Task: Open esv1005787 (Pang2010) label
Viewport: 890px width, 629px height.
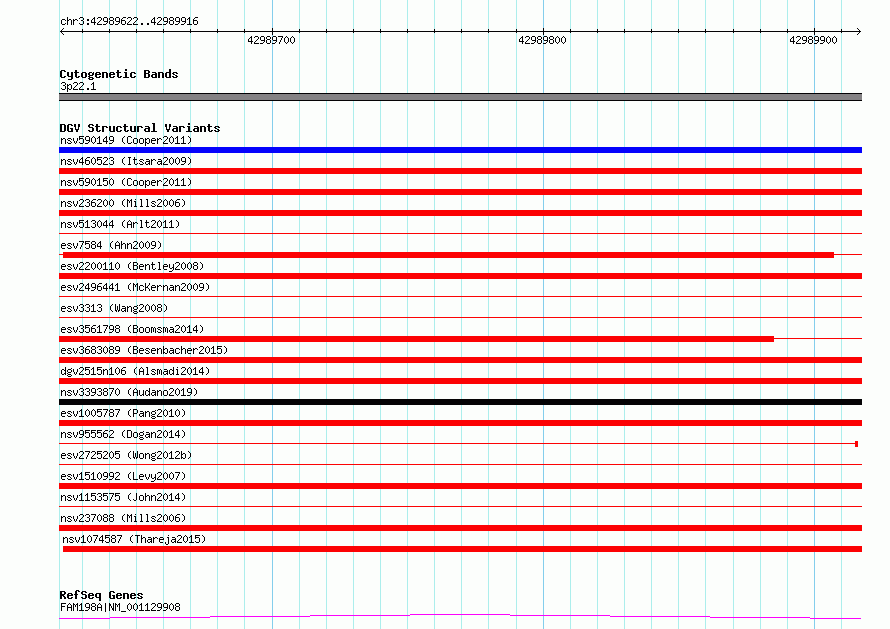Action: click(123, 413)
